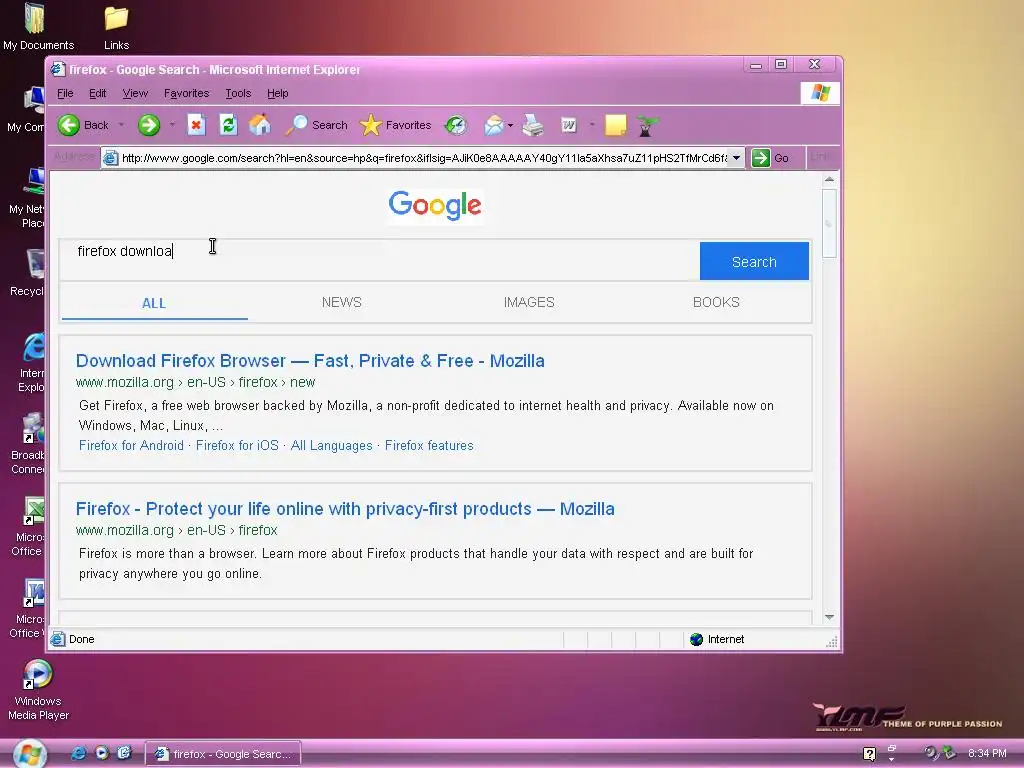1024x768 pixels.
Task: Launch Media Player from quick launch
Action: pyautogui.click(x=102, y=753)
